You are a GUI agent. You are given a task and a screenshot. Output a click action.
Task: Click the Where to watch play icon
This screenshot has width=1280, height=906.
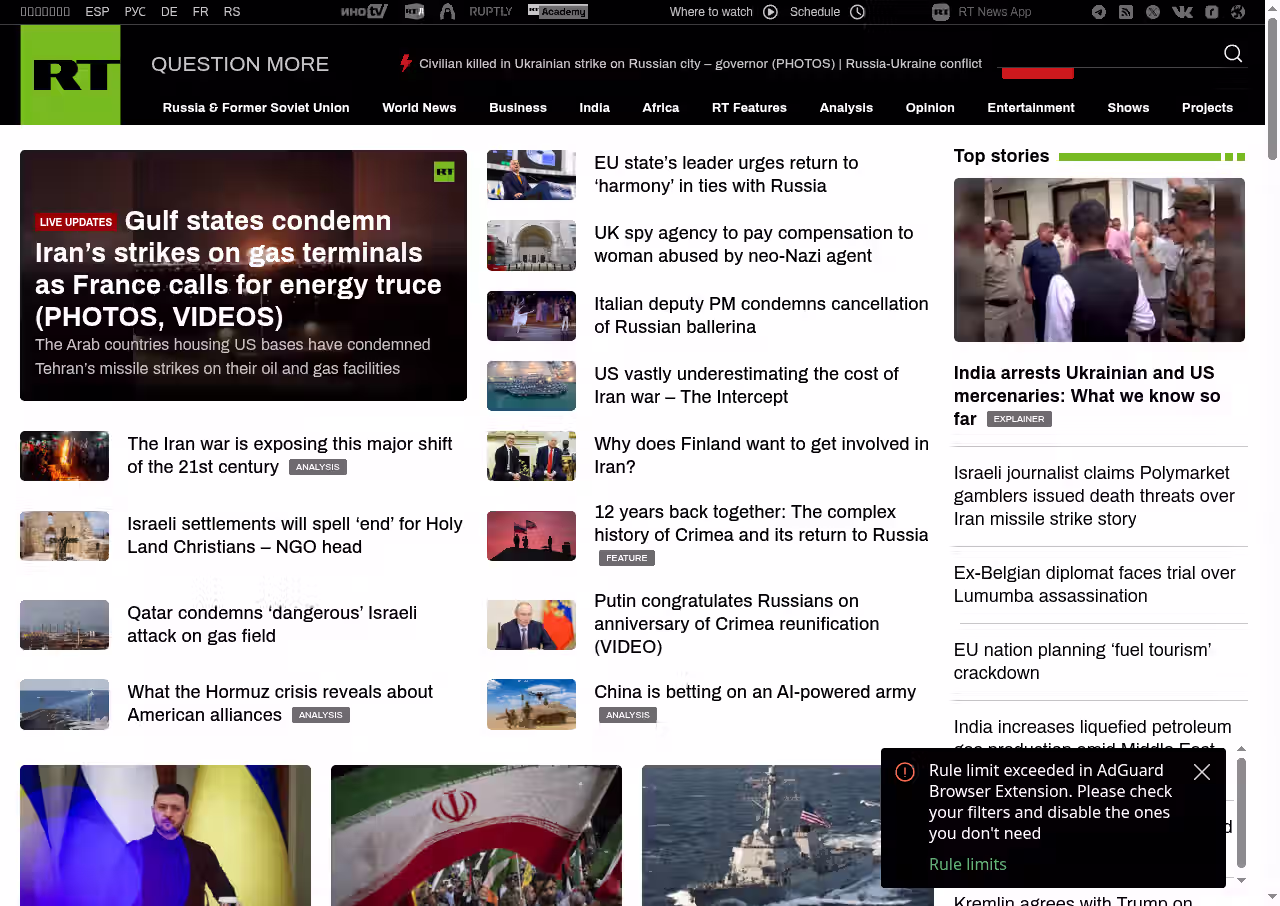pos(770,12)
